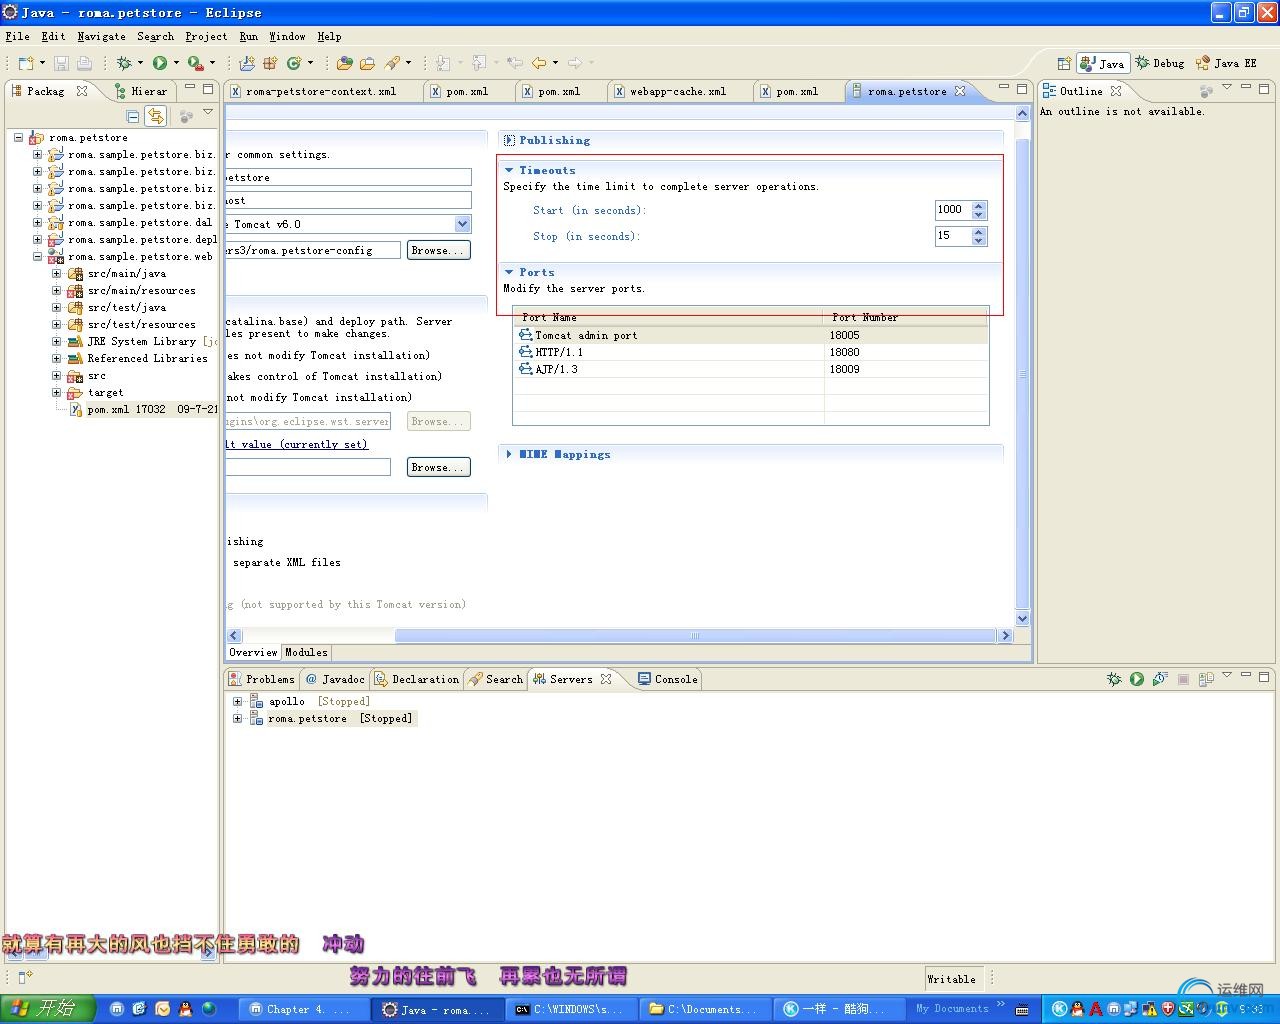Open the Window menu
This screenshot has width=1280, height=1024.
pos(287,36)
